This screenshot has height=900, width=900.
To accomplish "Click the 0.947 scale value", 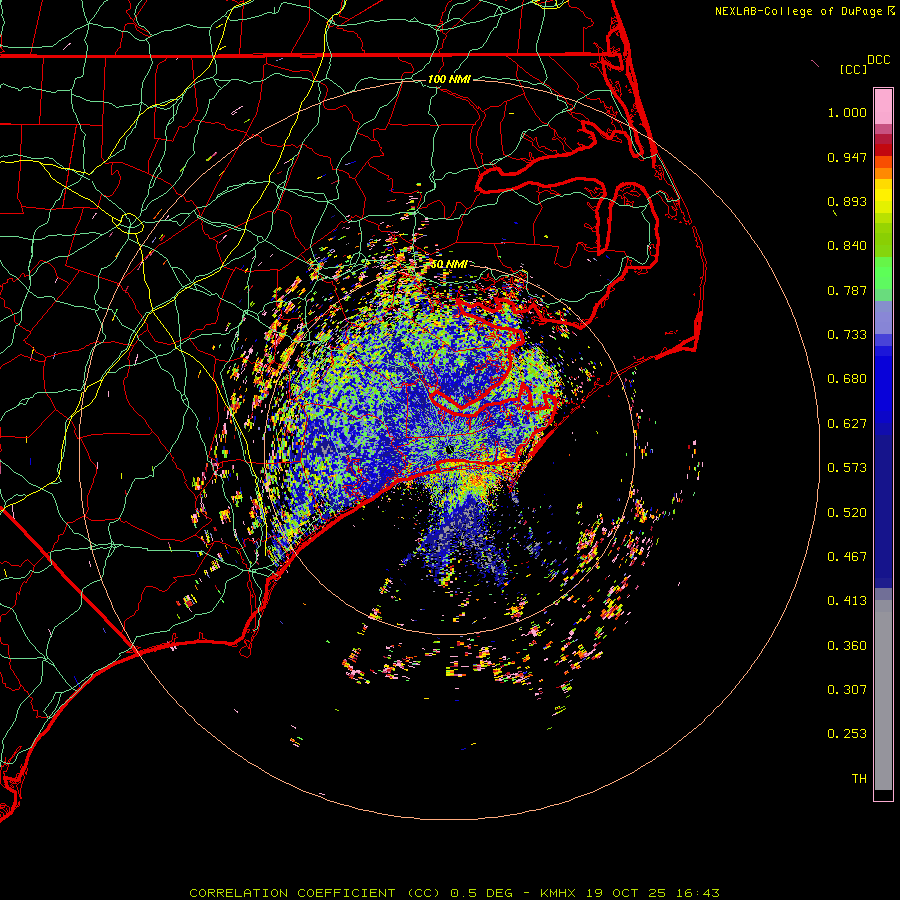I will pyautogui.click(x=847, y=157).
